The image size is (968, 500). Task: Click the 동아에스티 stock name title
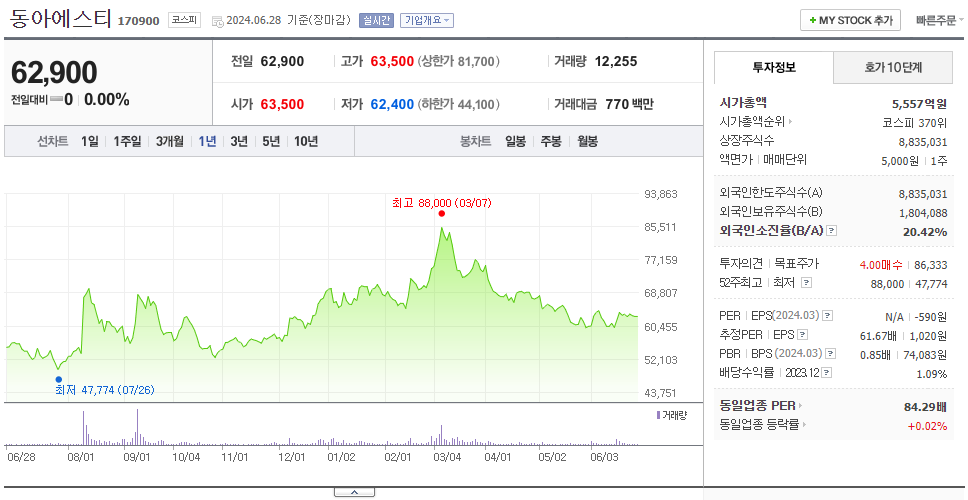(x=59, y=20)
